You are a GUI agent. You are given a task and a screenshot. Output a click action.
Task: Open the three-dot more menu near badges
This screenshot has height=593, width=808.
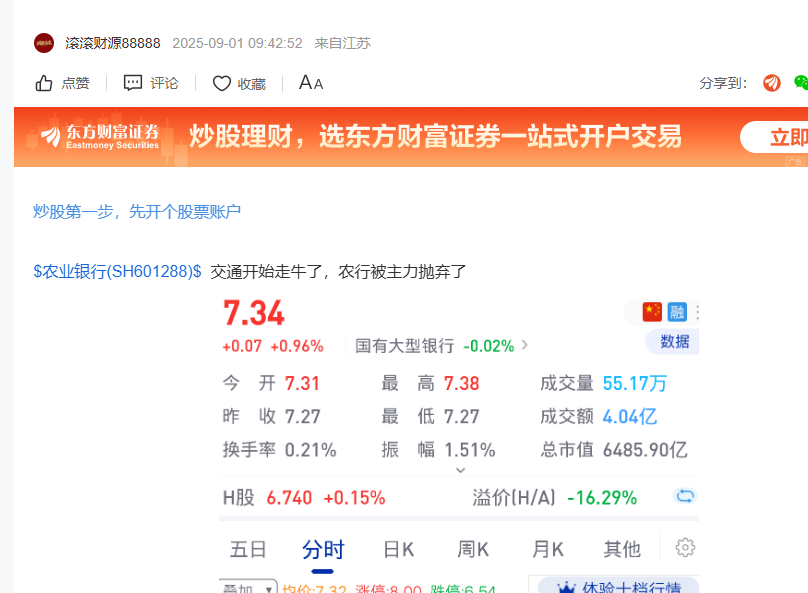(x=697, y=312)
